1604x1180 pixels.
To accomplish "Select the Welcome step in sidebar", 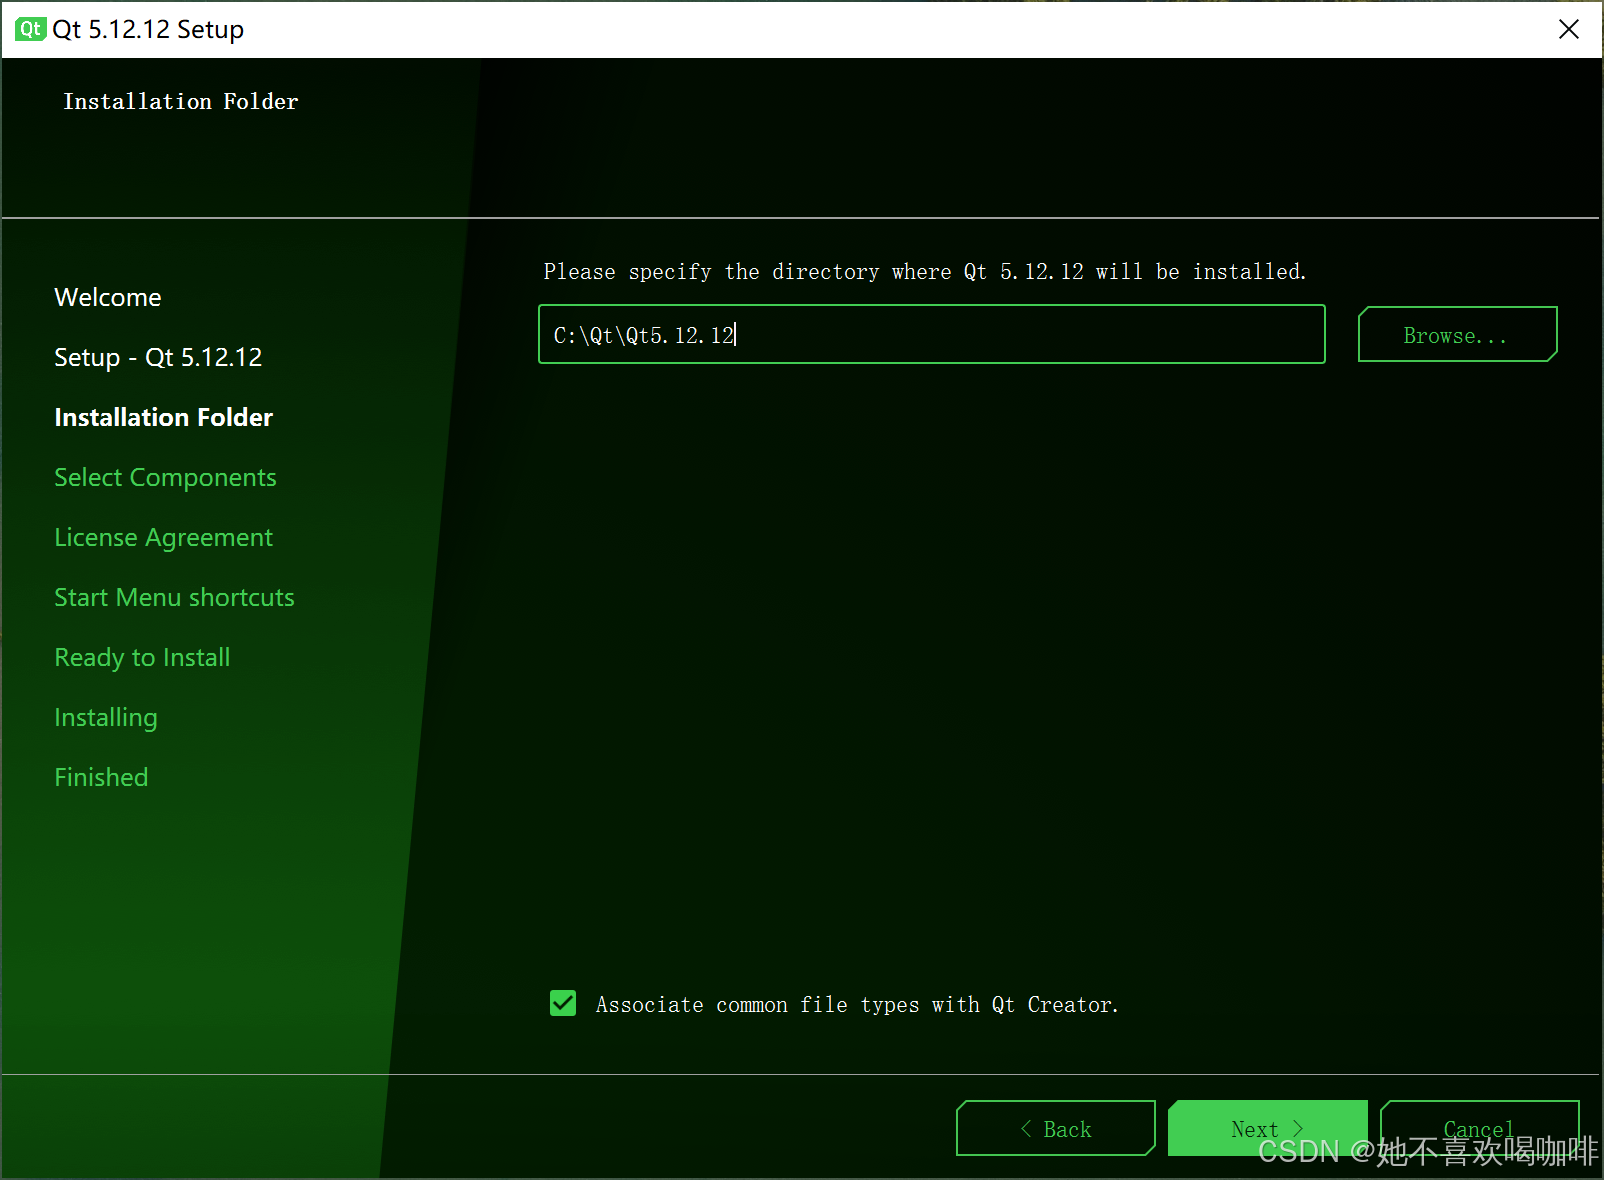I will (108, 297).
